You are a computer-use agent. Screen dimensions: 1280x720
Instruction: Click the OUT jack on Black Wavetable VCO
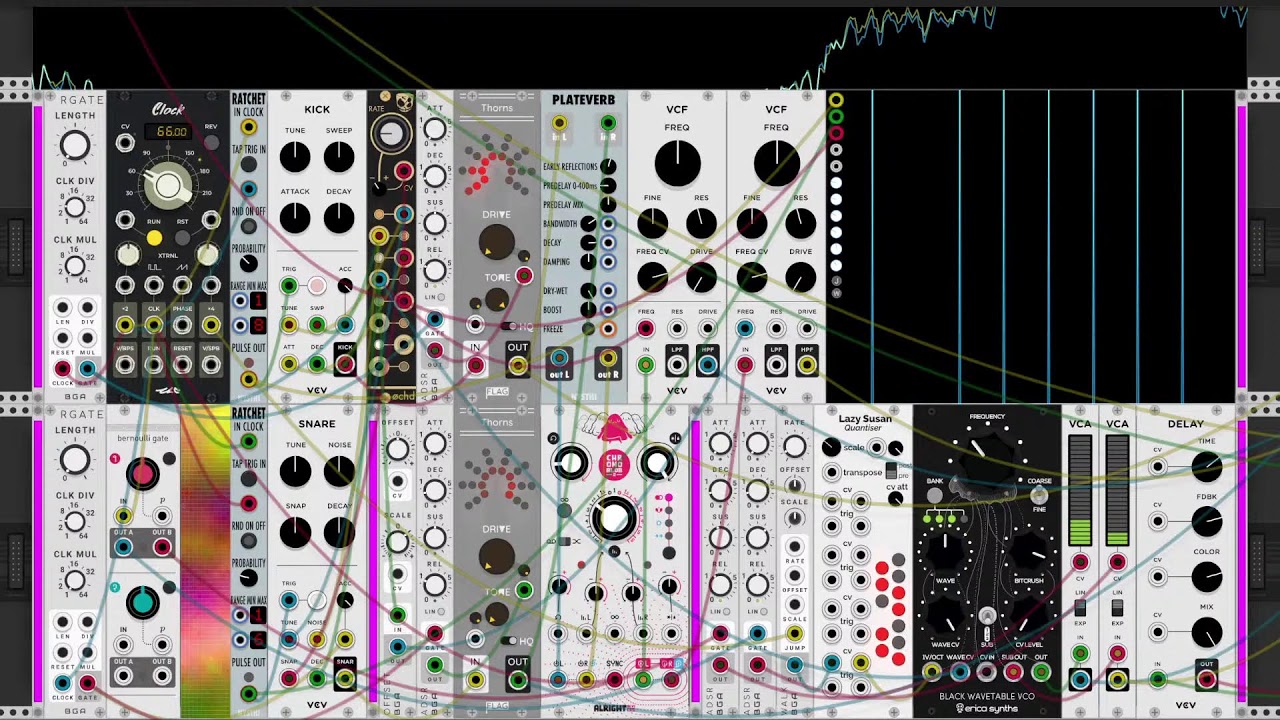[1040, 672]
